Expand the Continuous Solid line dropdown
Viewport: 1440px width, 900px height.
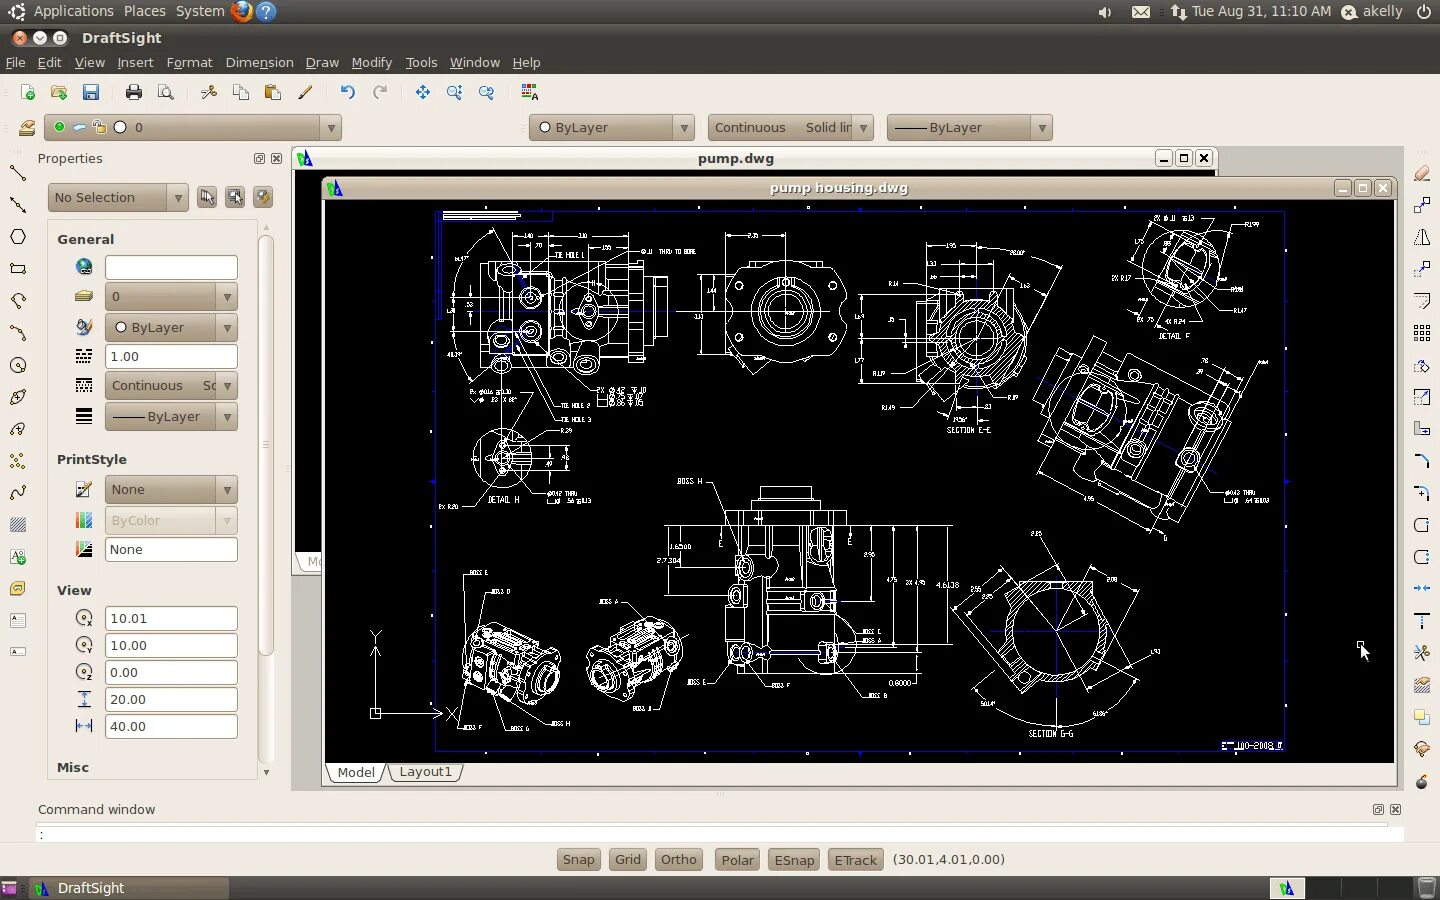(791, 128)
